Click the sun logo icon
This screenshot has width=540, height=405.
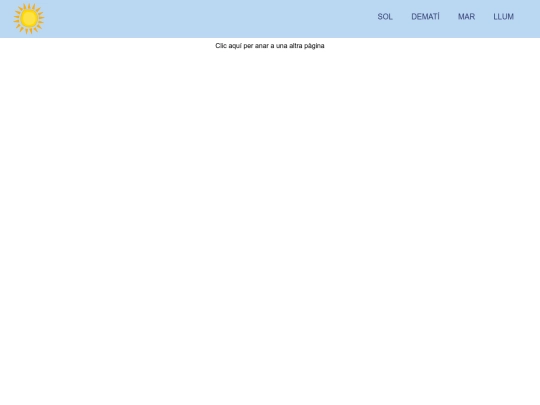pyautogui.click(x=29, y=19)
